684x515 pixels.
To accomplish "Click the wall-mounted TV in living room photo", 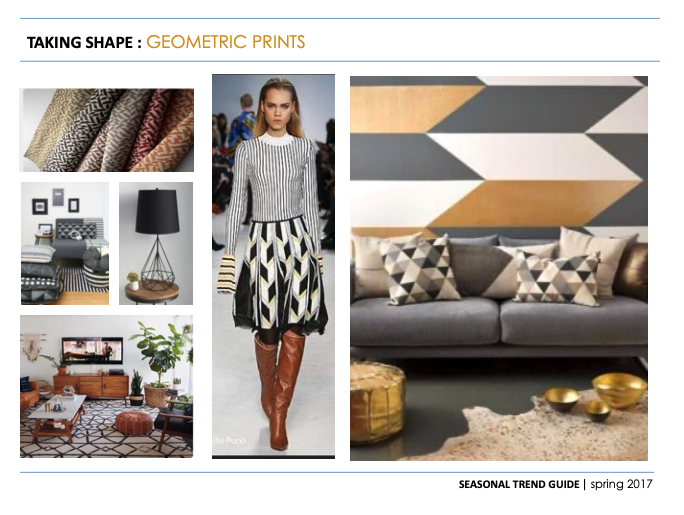I will 92,350.
